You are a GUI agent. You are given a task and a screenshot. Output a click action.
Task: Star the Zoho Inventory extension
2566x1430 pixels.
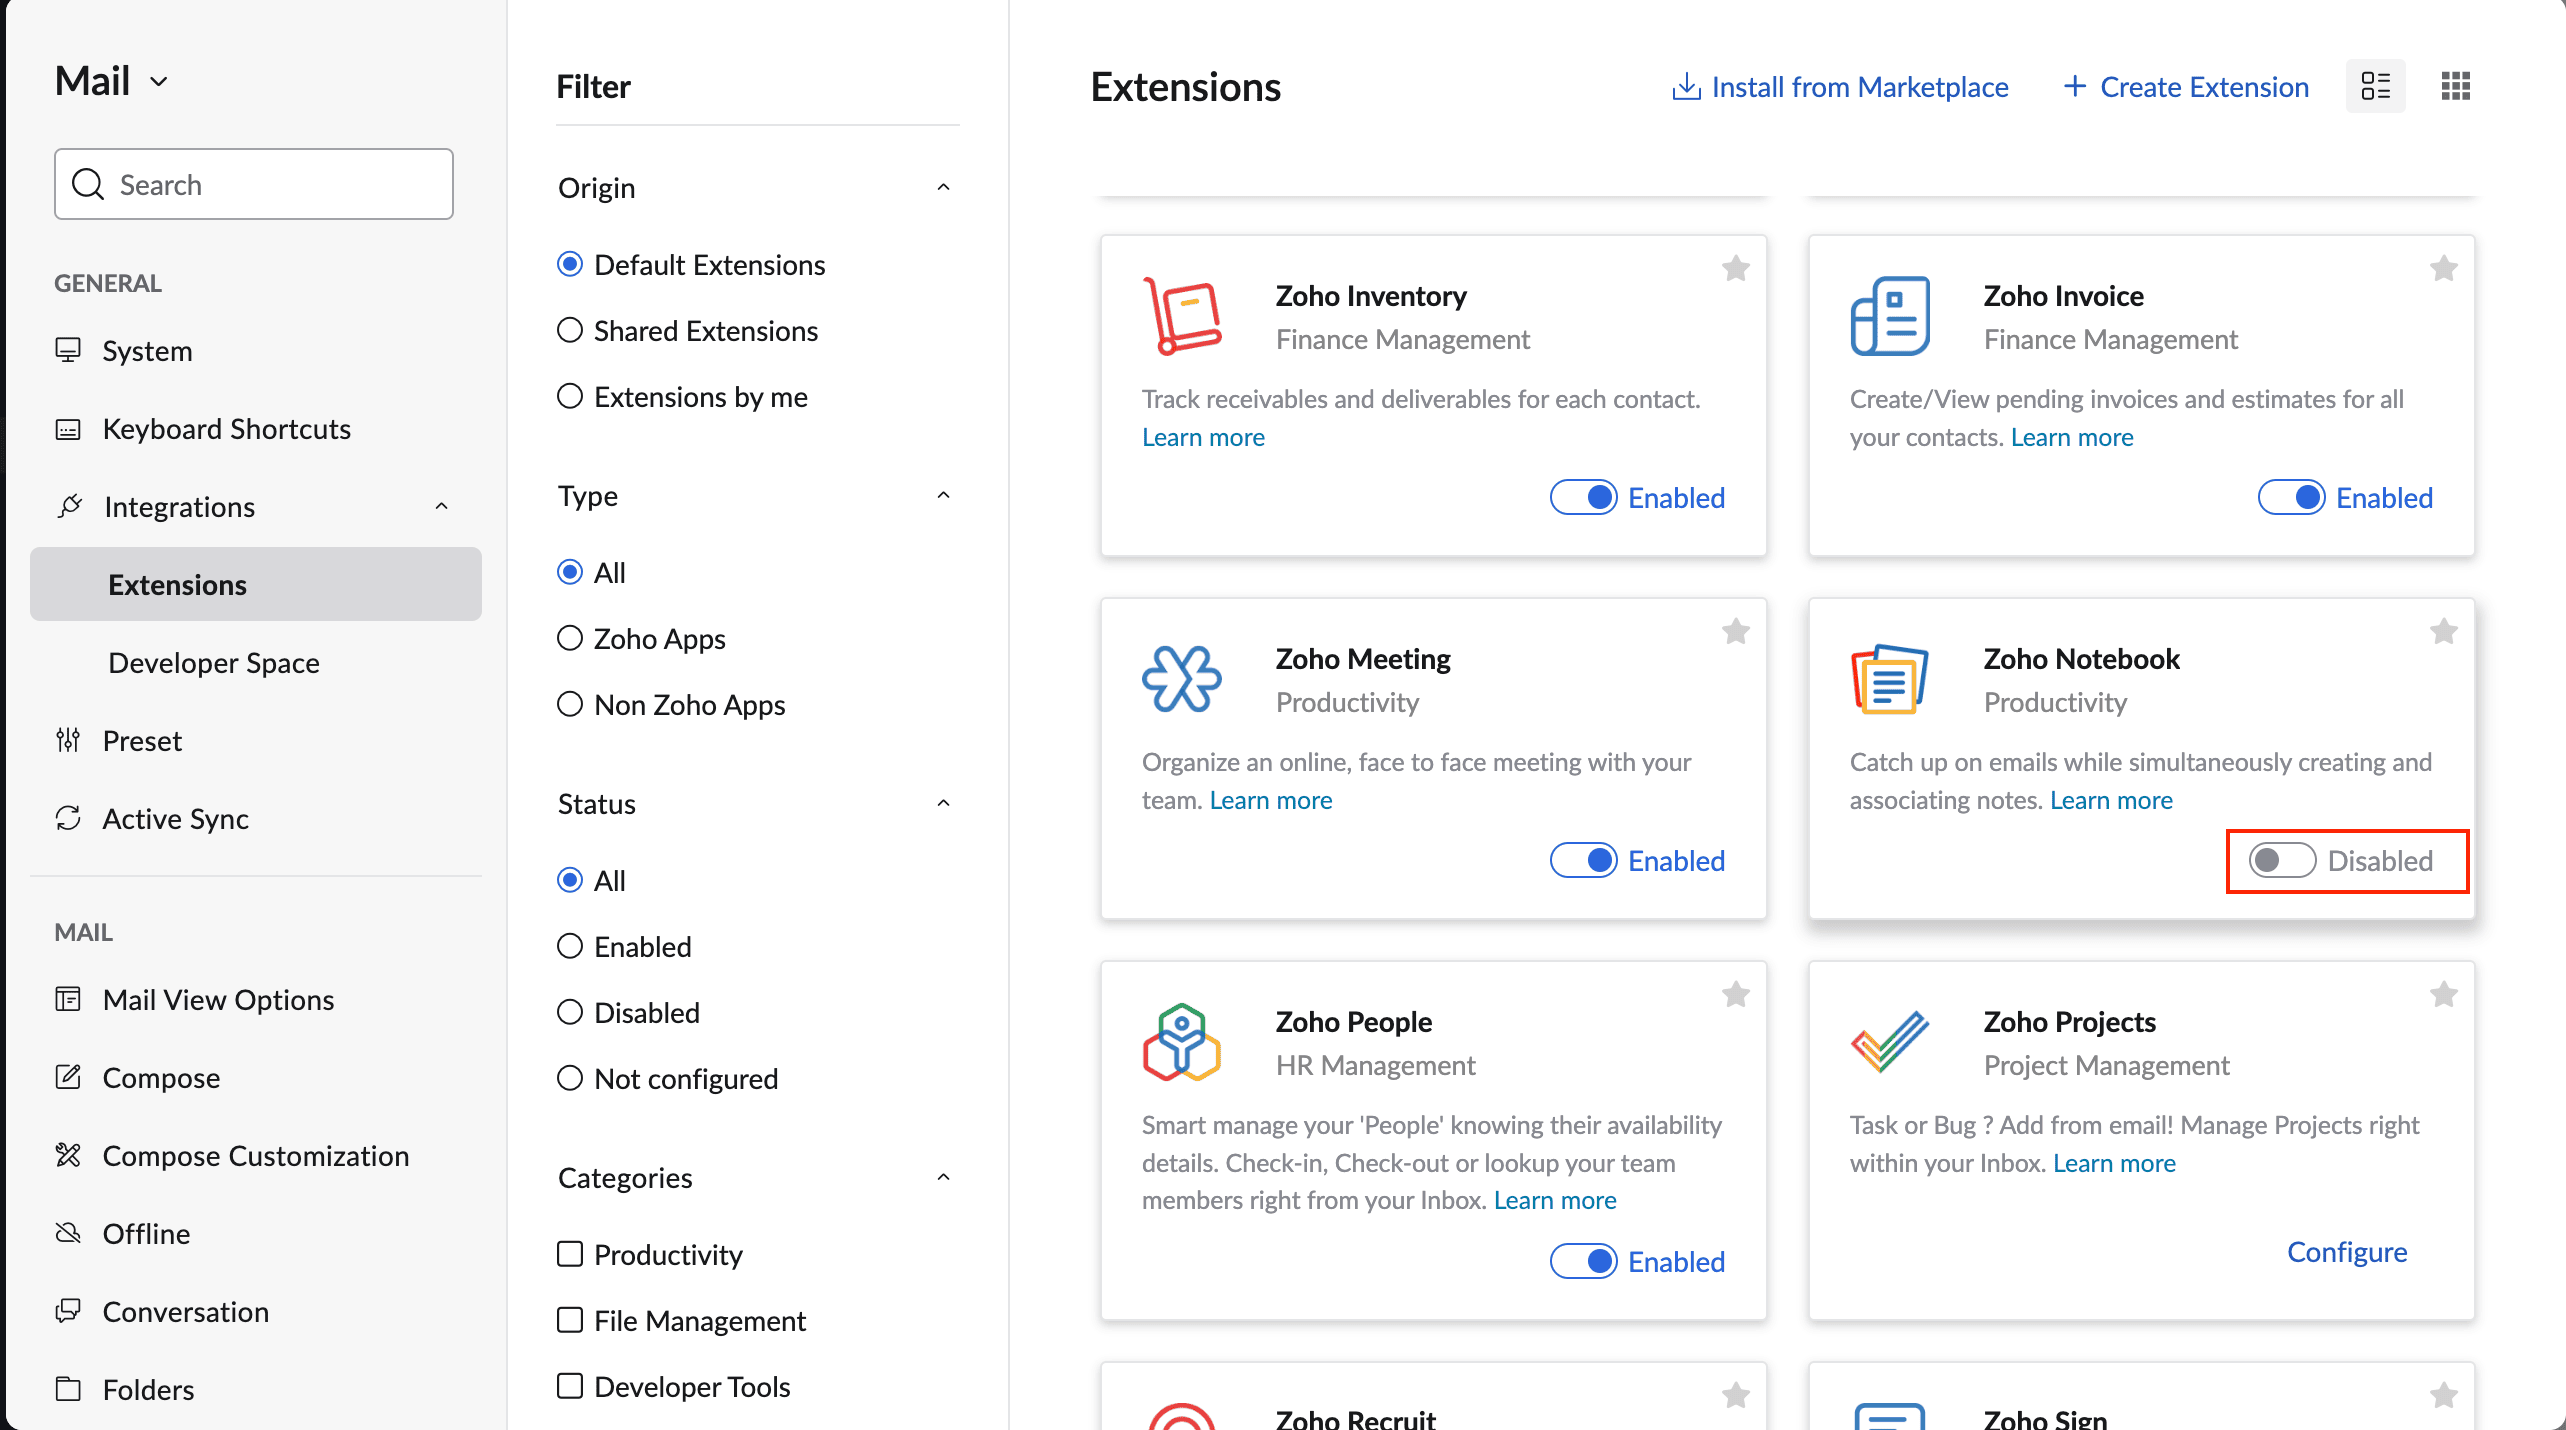tap(1735, 268)
